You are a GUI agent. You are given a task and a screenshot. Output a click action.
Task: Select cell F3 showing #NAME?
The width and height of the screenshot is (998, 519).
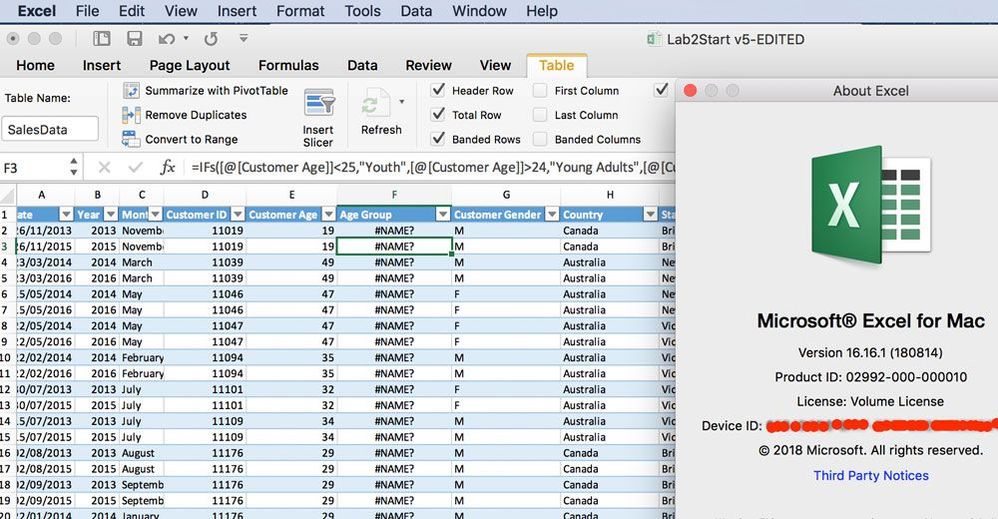coord(394,246)
